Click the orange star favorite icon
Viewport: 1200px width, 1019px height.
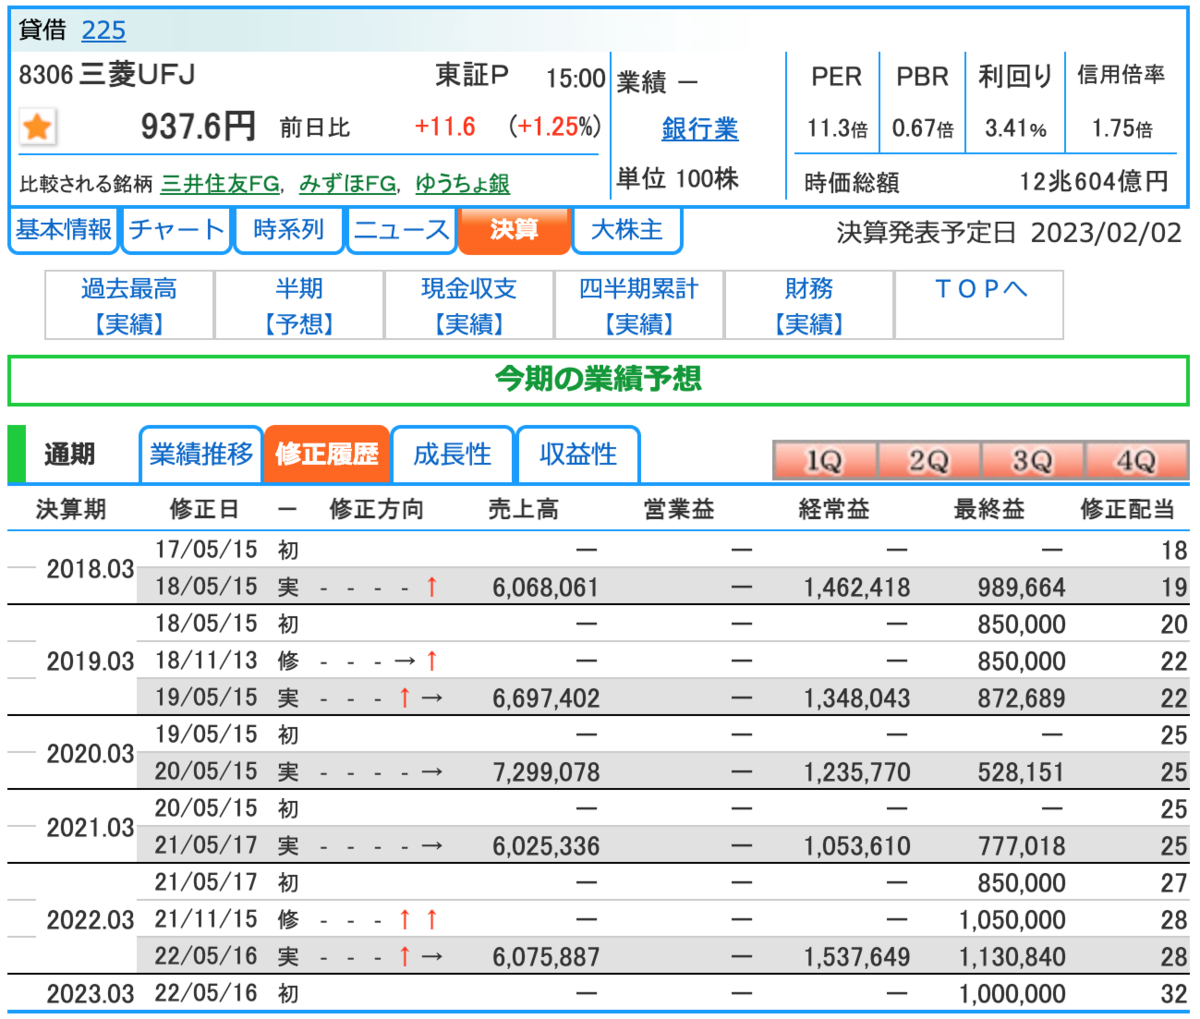(x=38, y=127)
